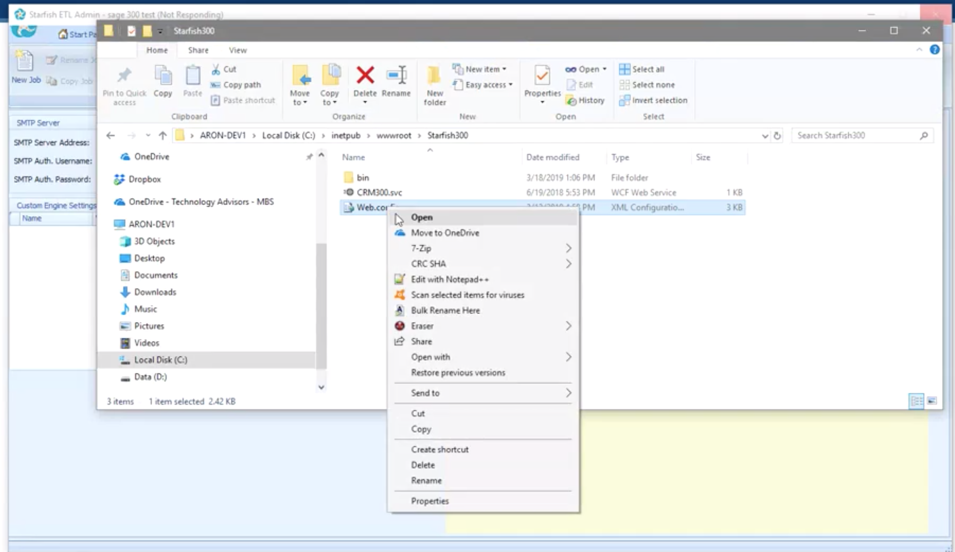955x552 pixels.
Task: Open the Copy to dropdown
Action: pos(329,98)
